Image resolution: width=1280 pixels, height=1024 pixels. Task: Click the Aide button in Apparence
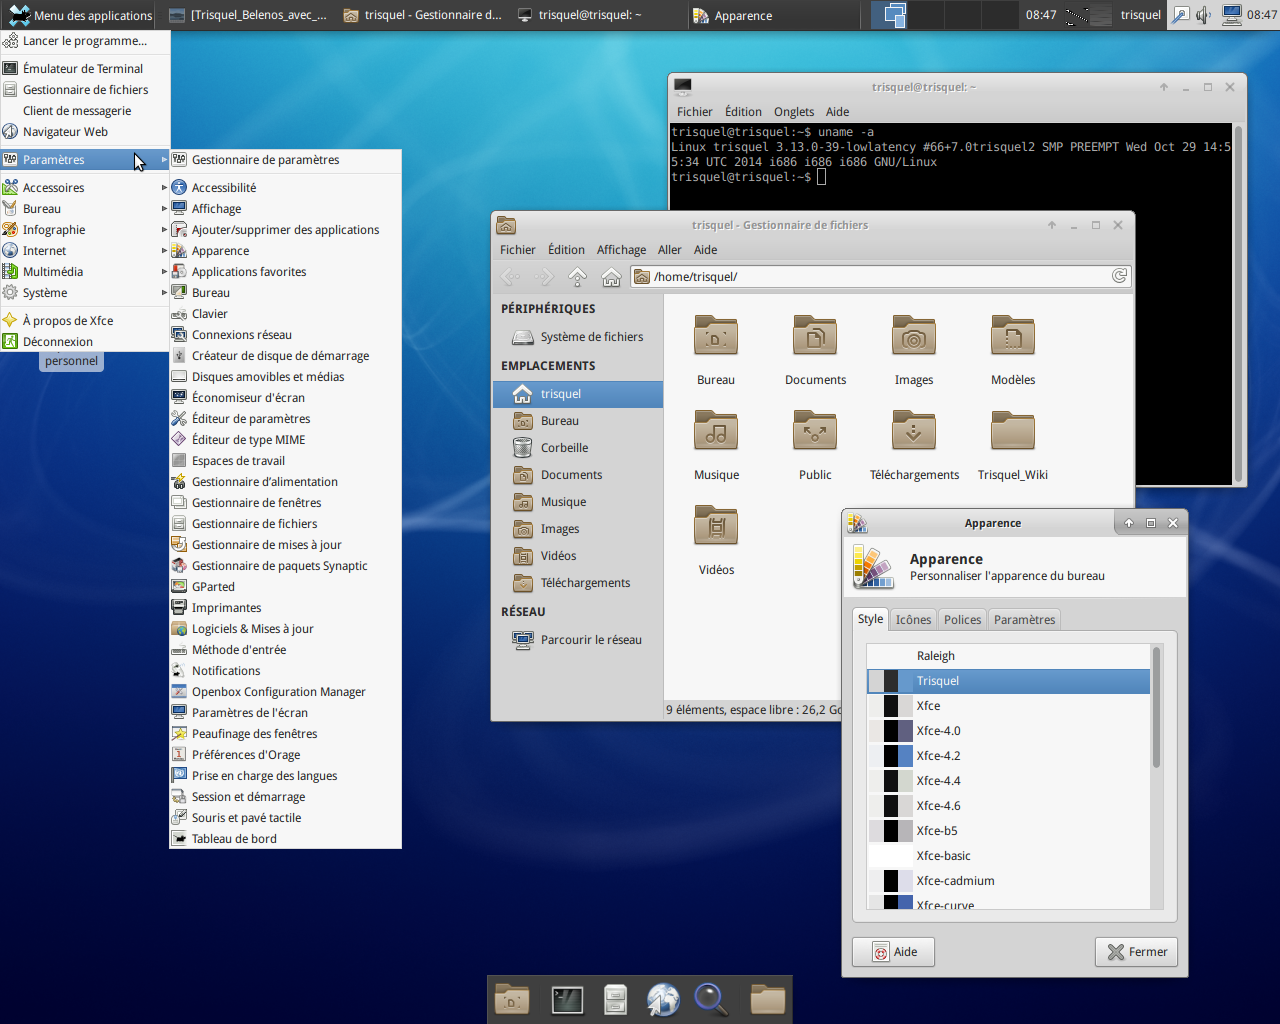pyautogui.click(x=893, y=952)
